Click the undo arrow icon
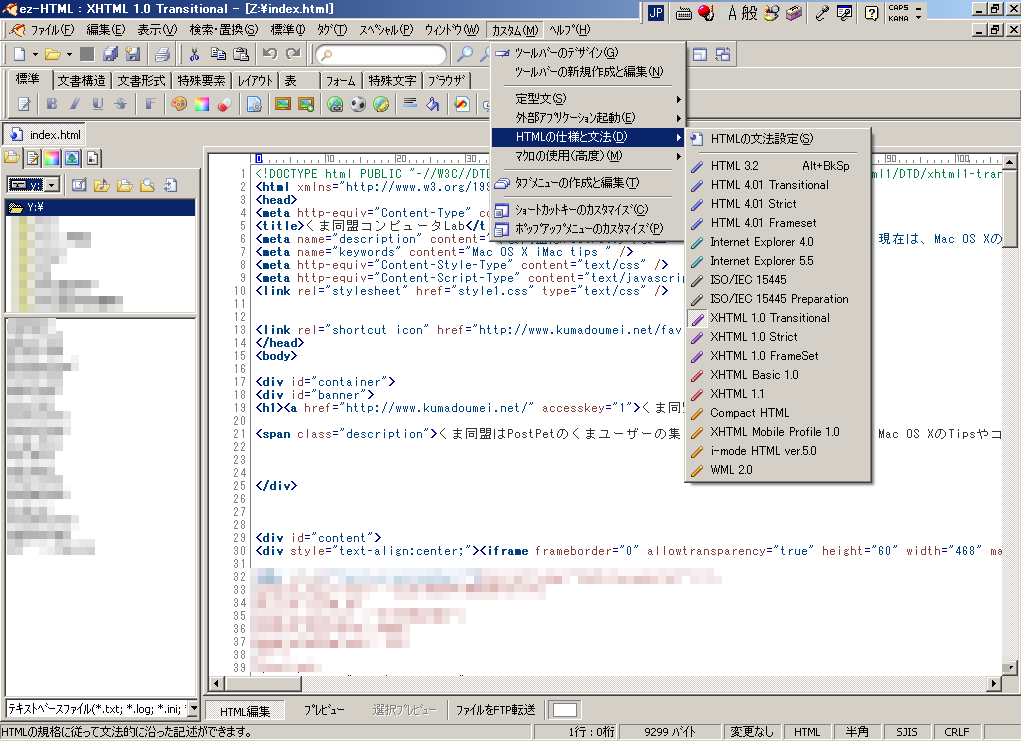The width and height of the screenshot is (1021, 742). [270, 55]
